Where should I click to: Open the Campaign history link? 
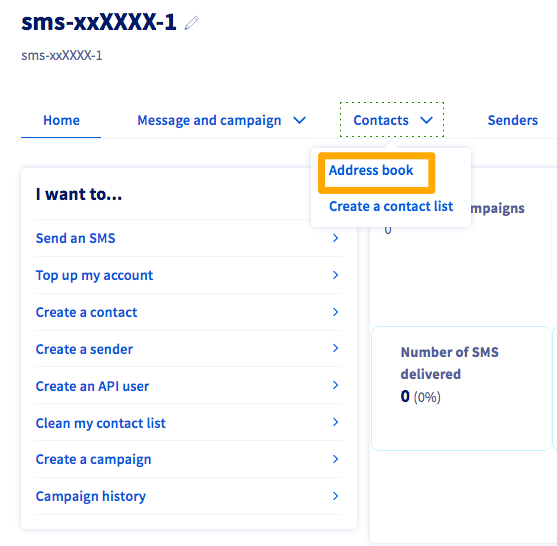(x=91, y=497)
